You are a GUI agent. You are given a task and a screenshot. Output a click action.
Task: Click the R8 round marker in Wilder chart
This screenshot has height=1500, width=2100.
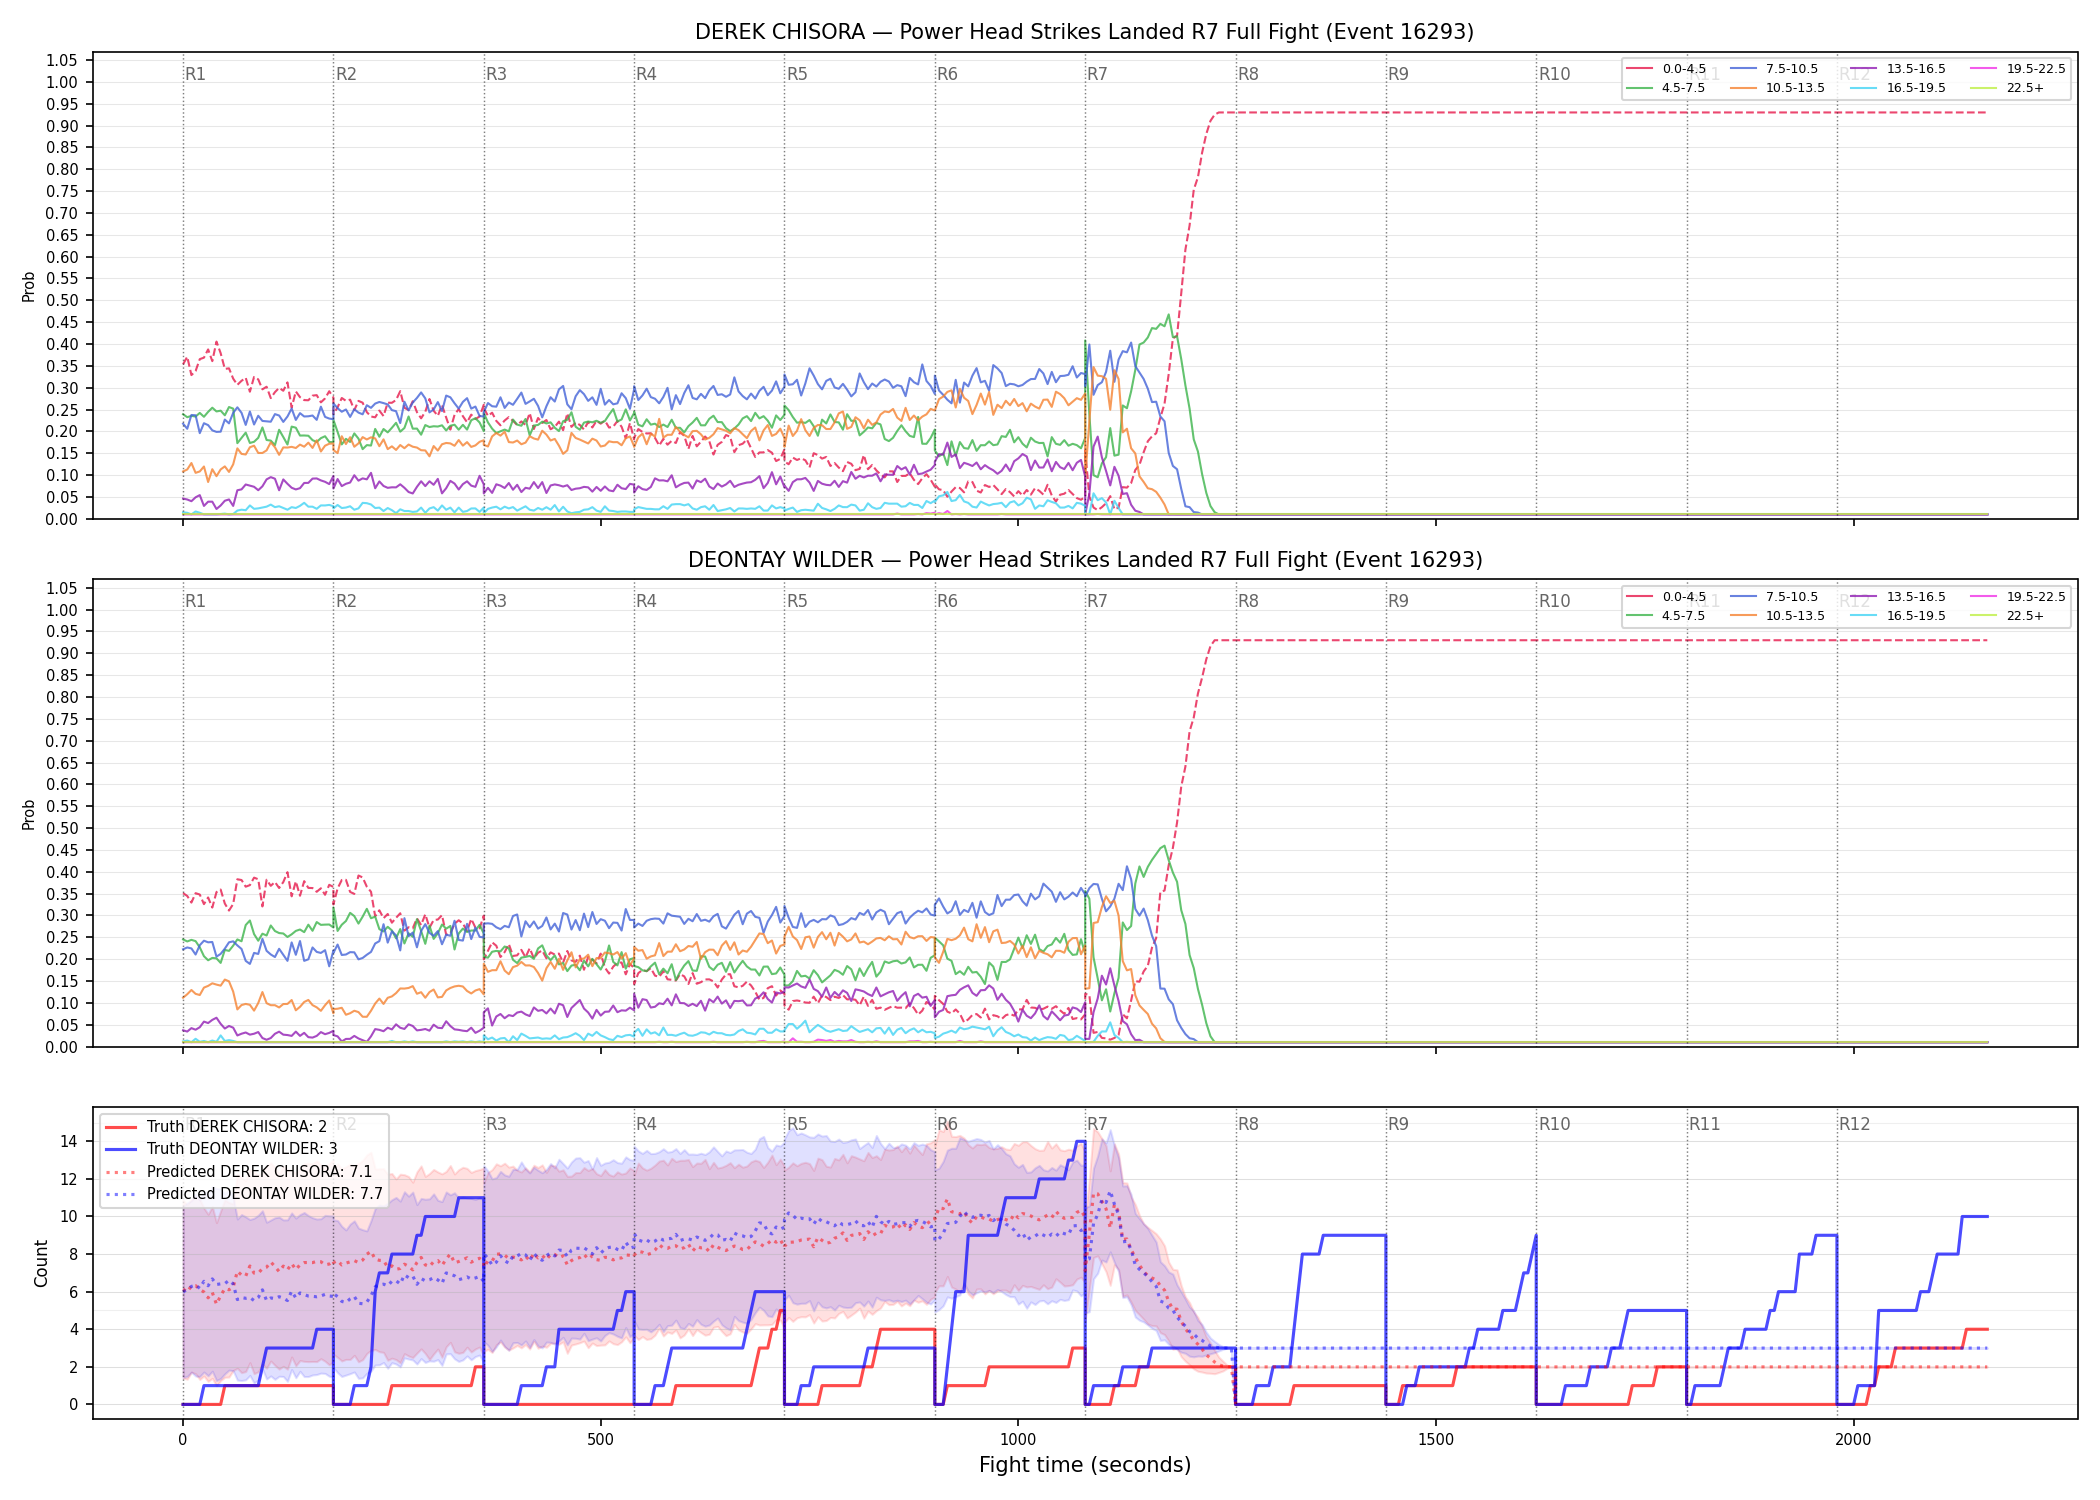coord(1248,601)
